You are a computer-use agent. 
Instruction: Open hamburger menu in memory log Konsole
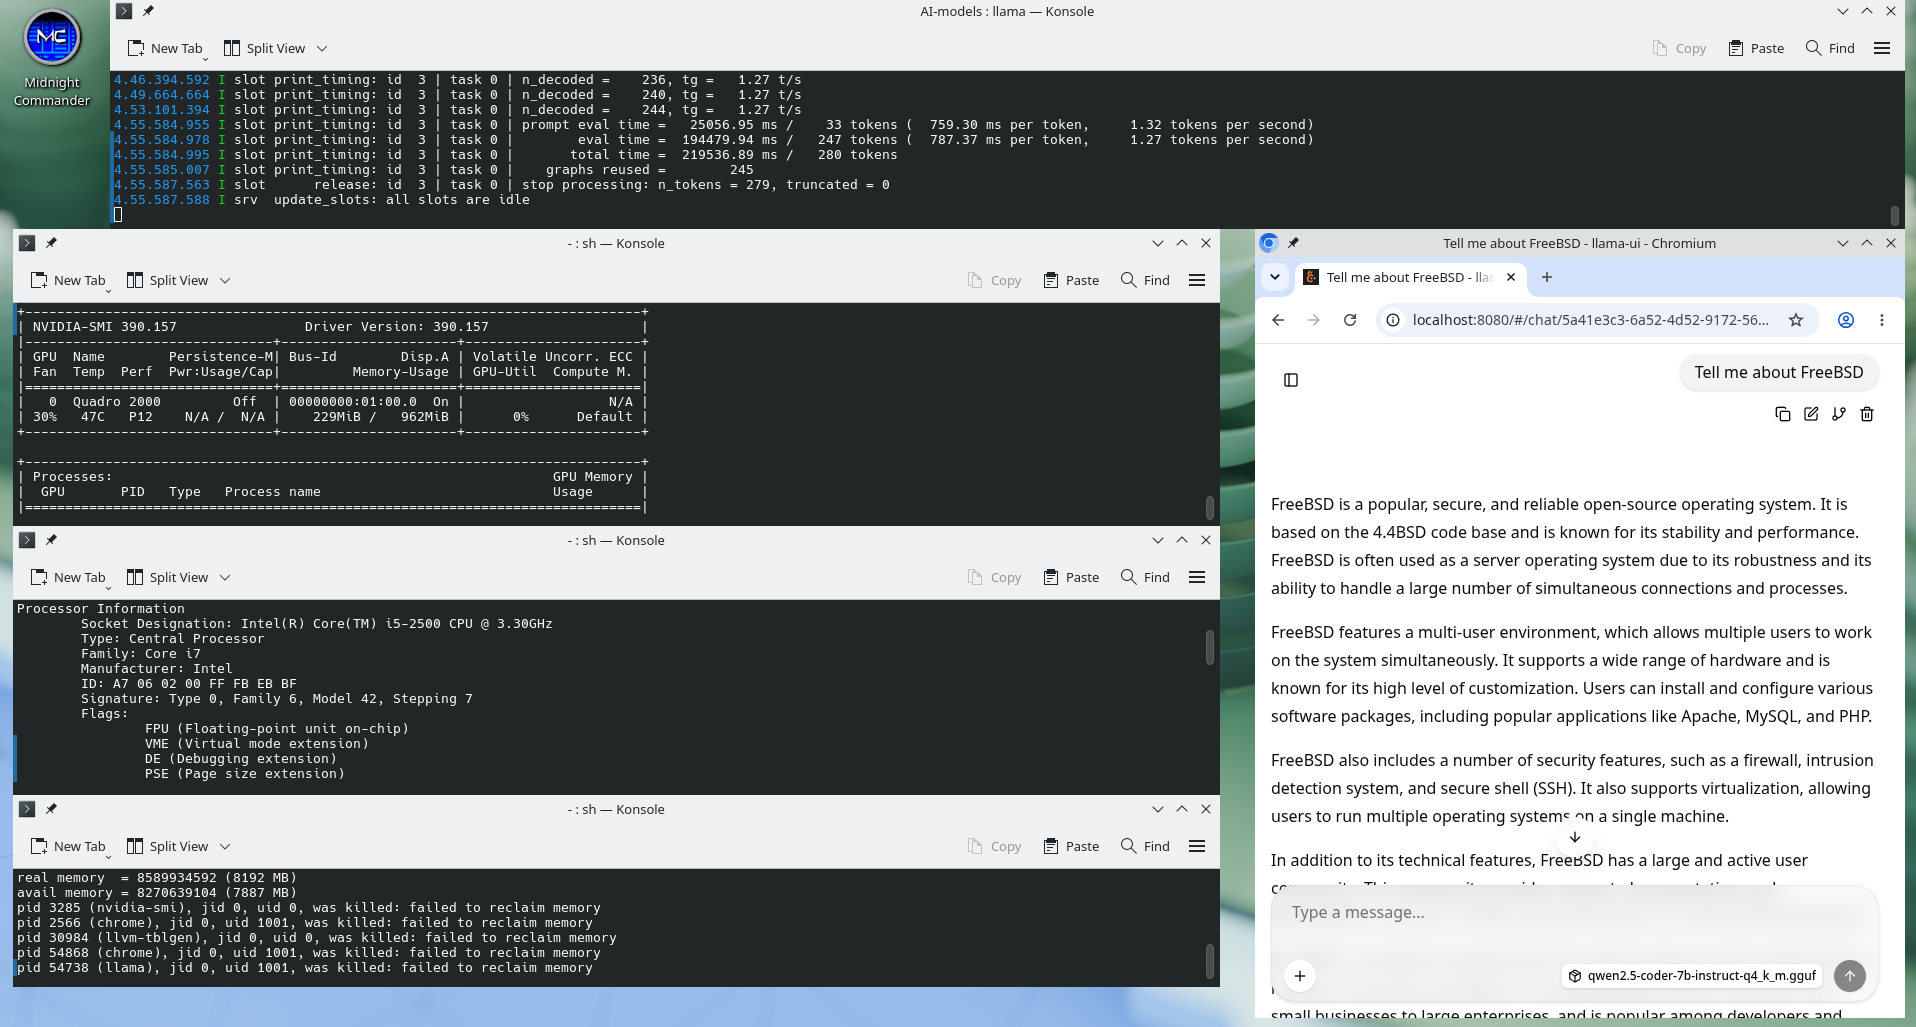coord(1197,846)
